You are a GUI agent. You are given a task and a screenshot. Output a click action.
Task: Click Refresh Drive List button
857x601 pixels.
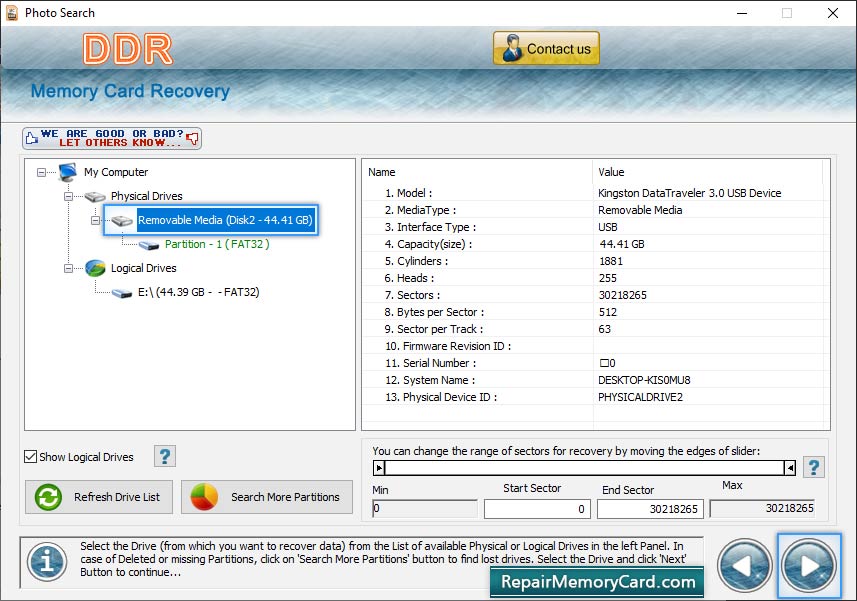click(x=99, y=497)
